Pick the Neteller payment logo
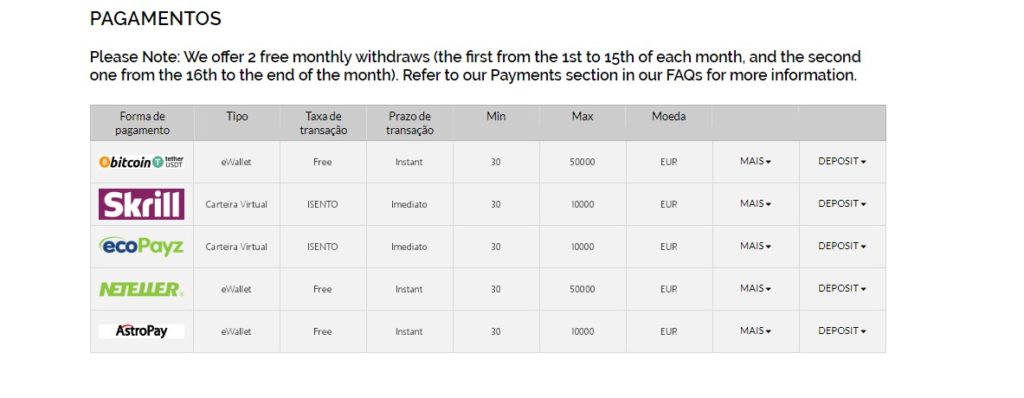This screenshot has height=398, width=1024. [141, 289]
